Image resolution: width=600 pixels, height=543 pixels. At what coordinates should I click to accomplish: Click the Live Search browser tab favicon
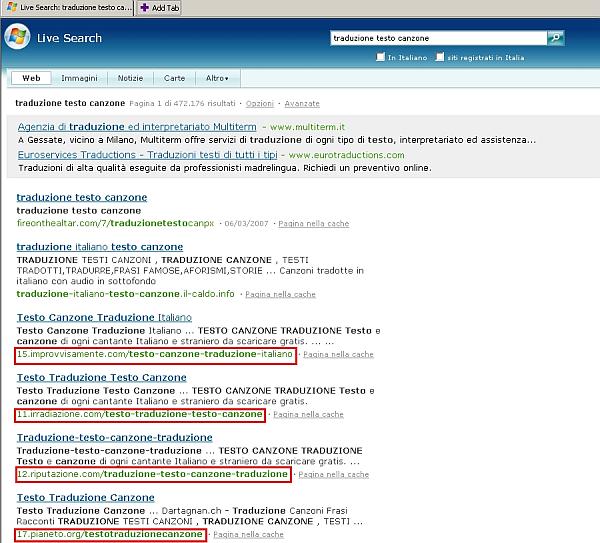point(11,7)
